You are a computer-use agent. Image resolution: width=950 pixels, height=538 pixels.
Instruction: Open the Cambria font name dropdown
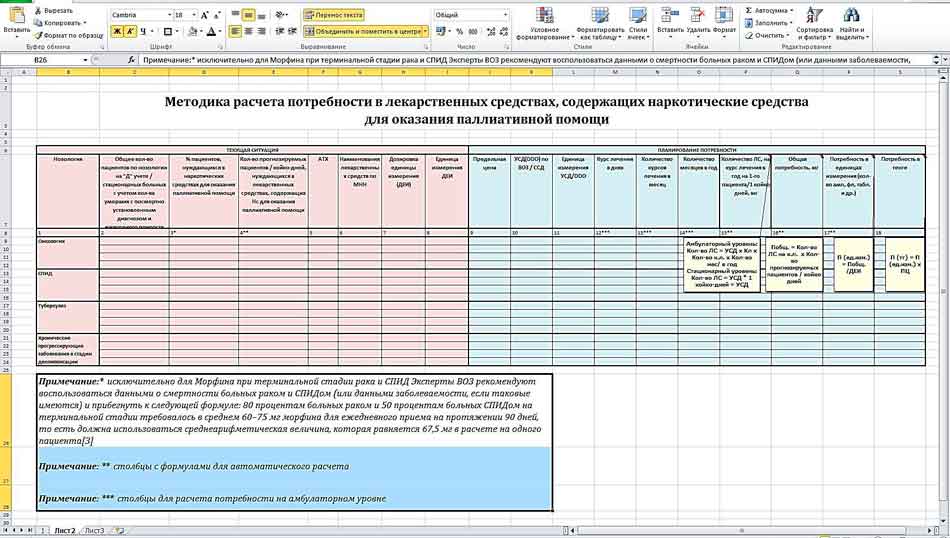click(x=169, y=15)
